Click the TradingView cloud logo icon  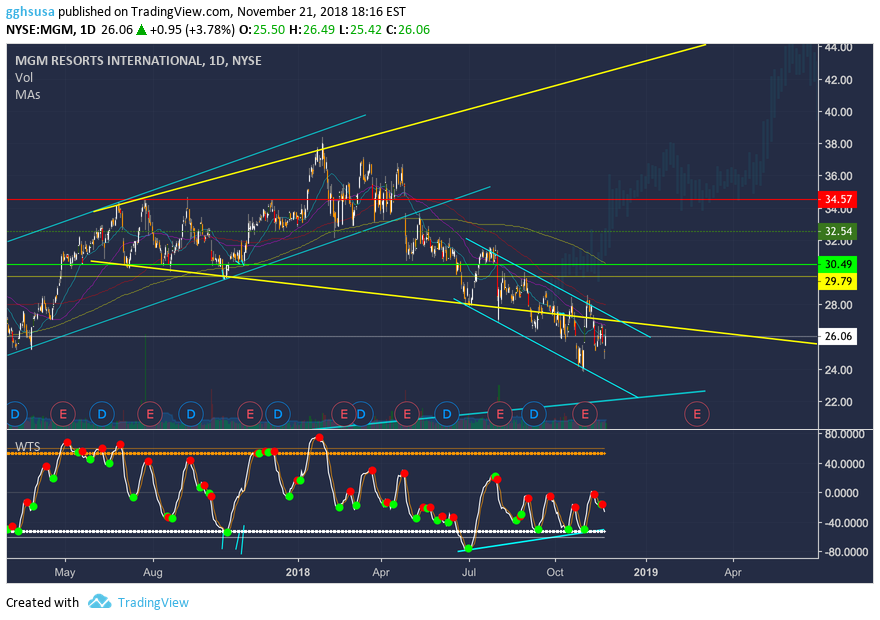tap(99, 602)
